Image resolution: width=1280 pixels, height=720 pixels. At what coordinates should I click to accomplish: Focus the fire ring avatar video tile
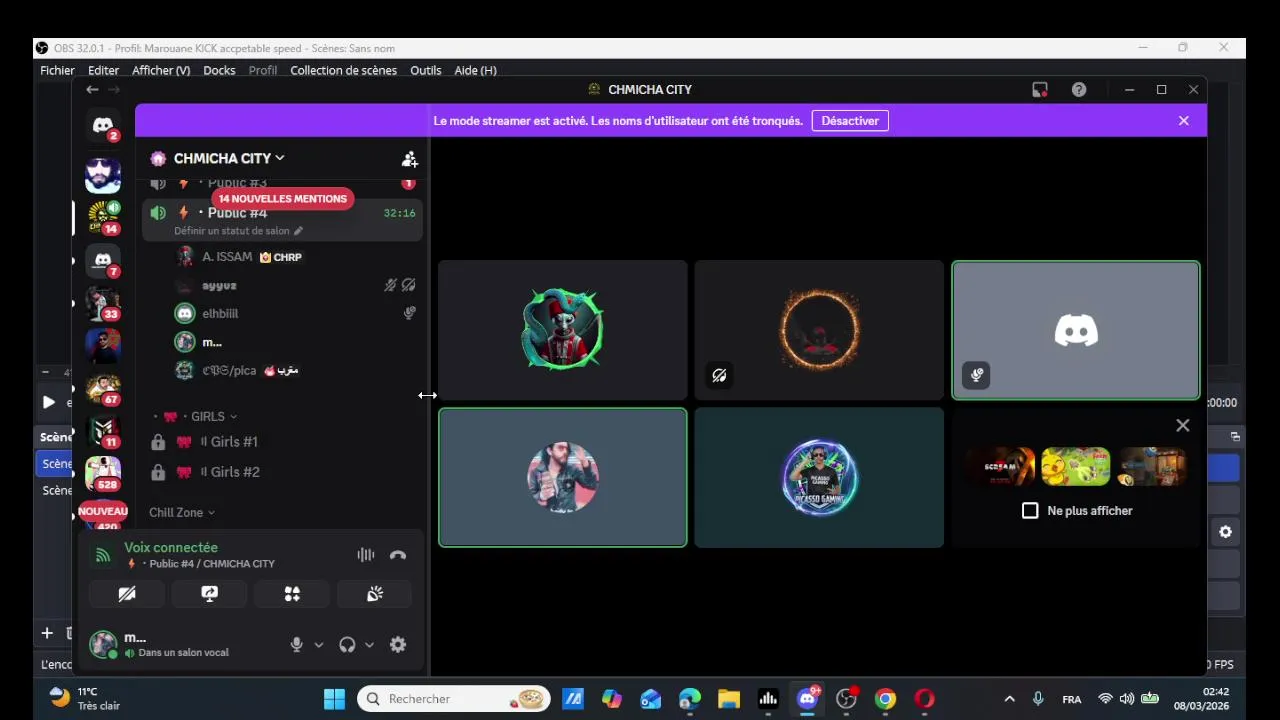pos(819,330)
